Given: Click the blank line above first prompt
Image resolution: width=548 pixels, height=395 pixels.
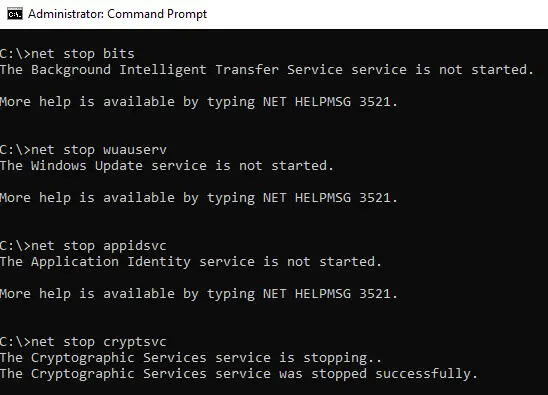Looking at the screenshot, I should (x=274, y=38).
